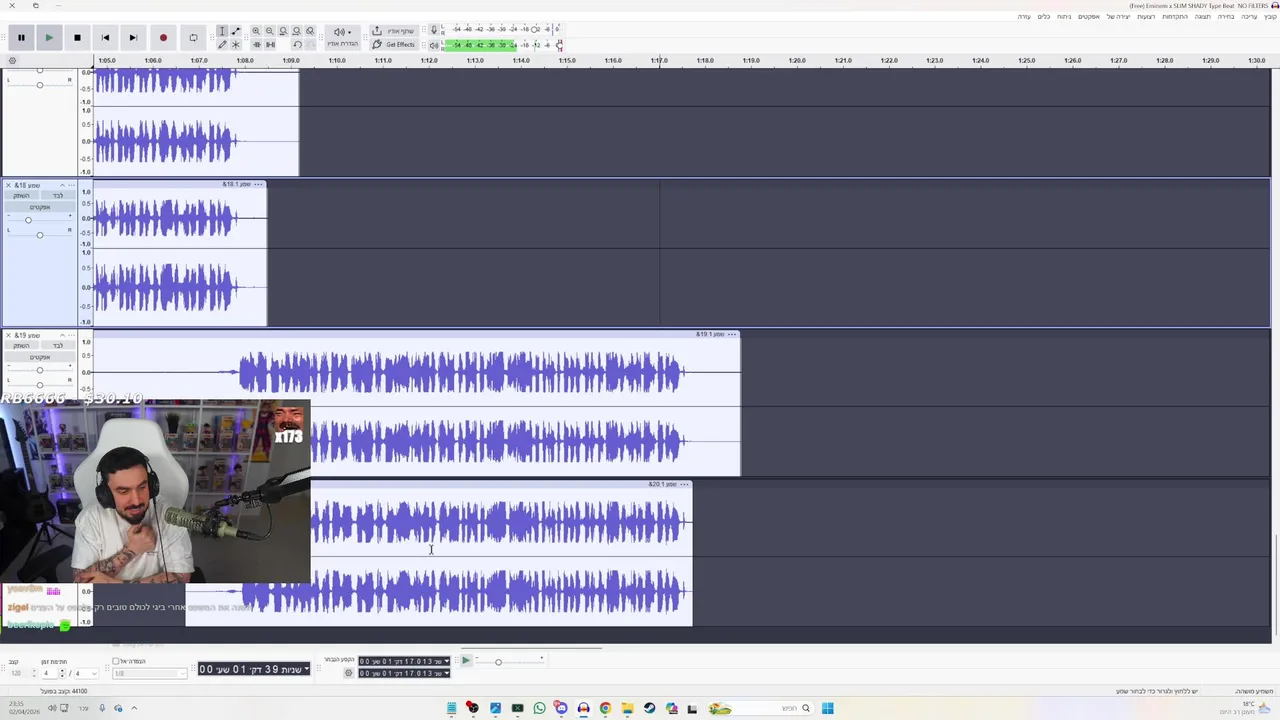1280x720 pixels.
Task: Start playback with the green Play button
Action: (x=48, y=37)
